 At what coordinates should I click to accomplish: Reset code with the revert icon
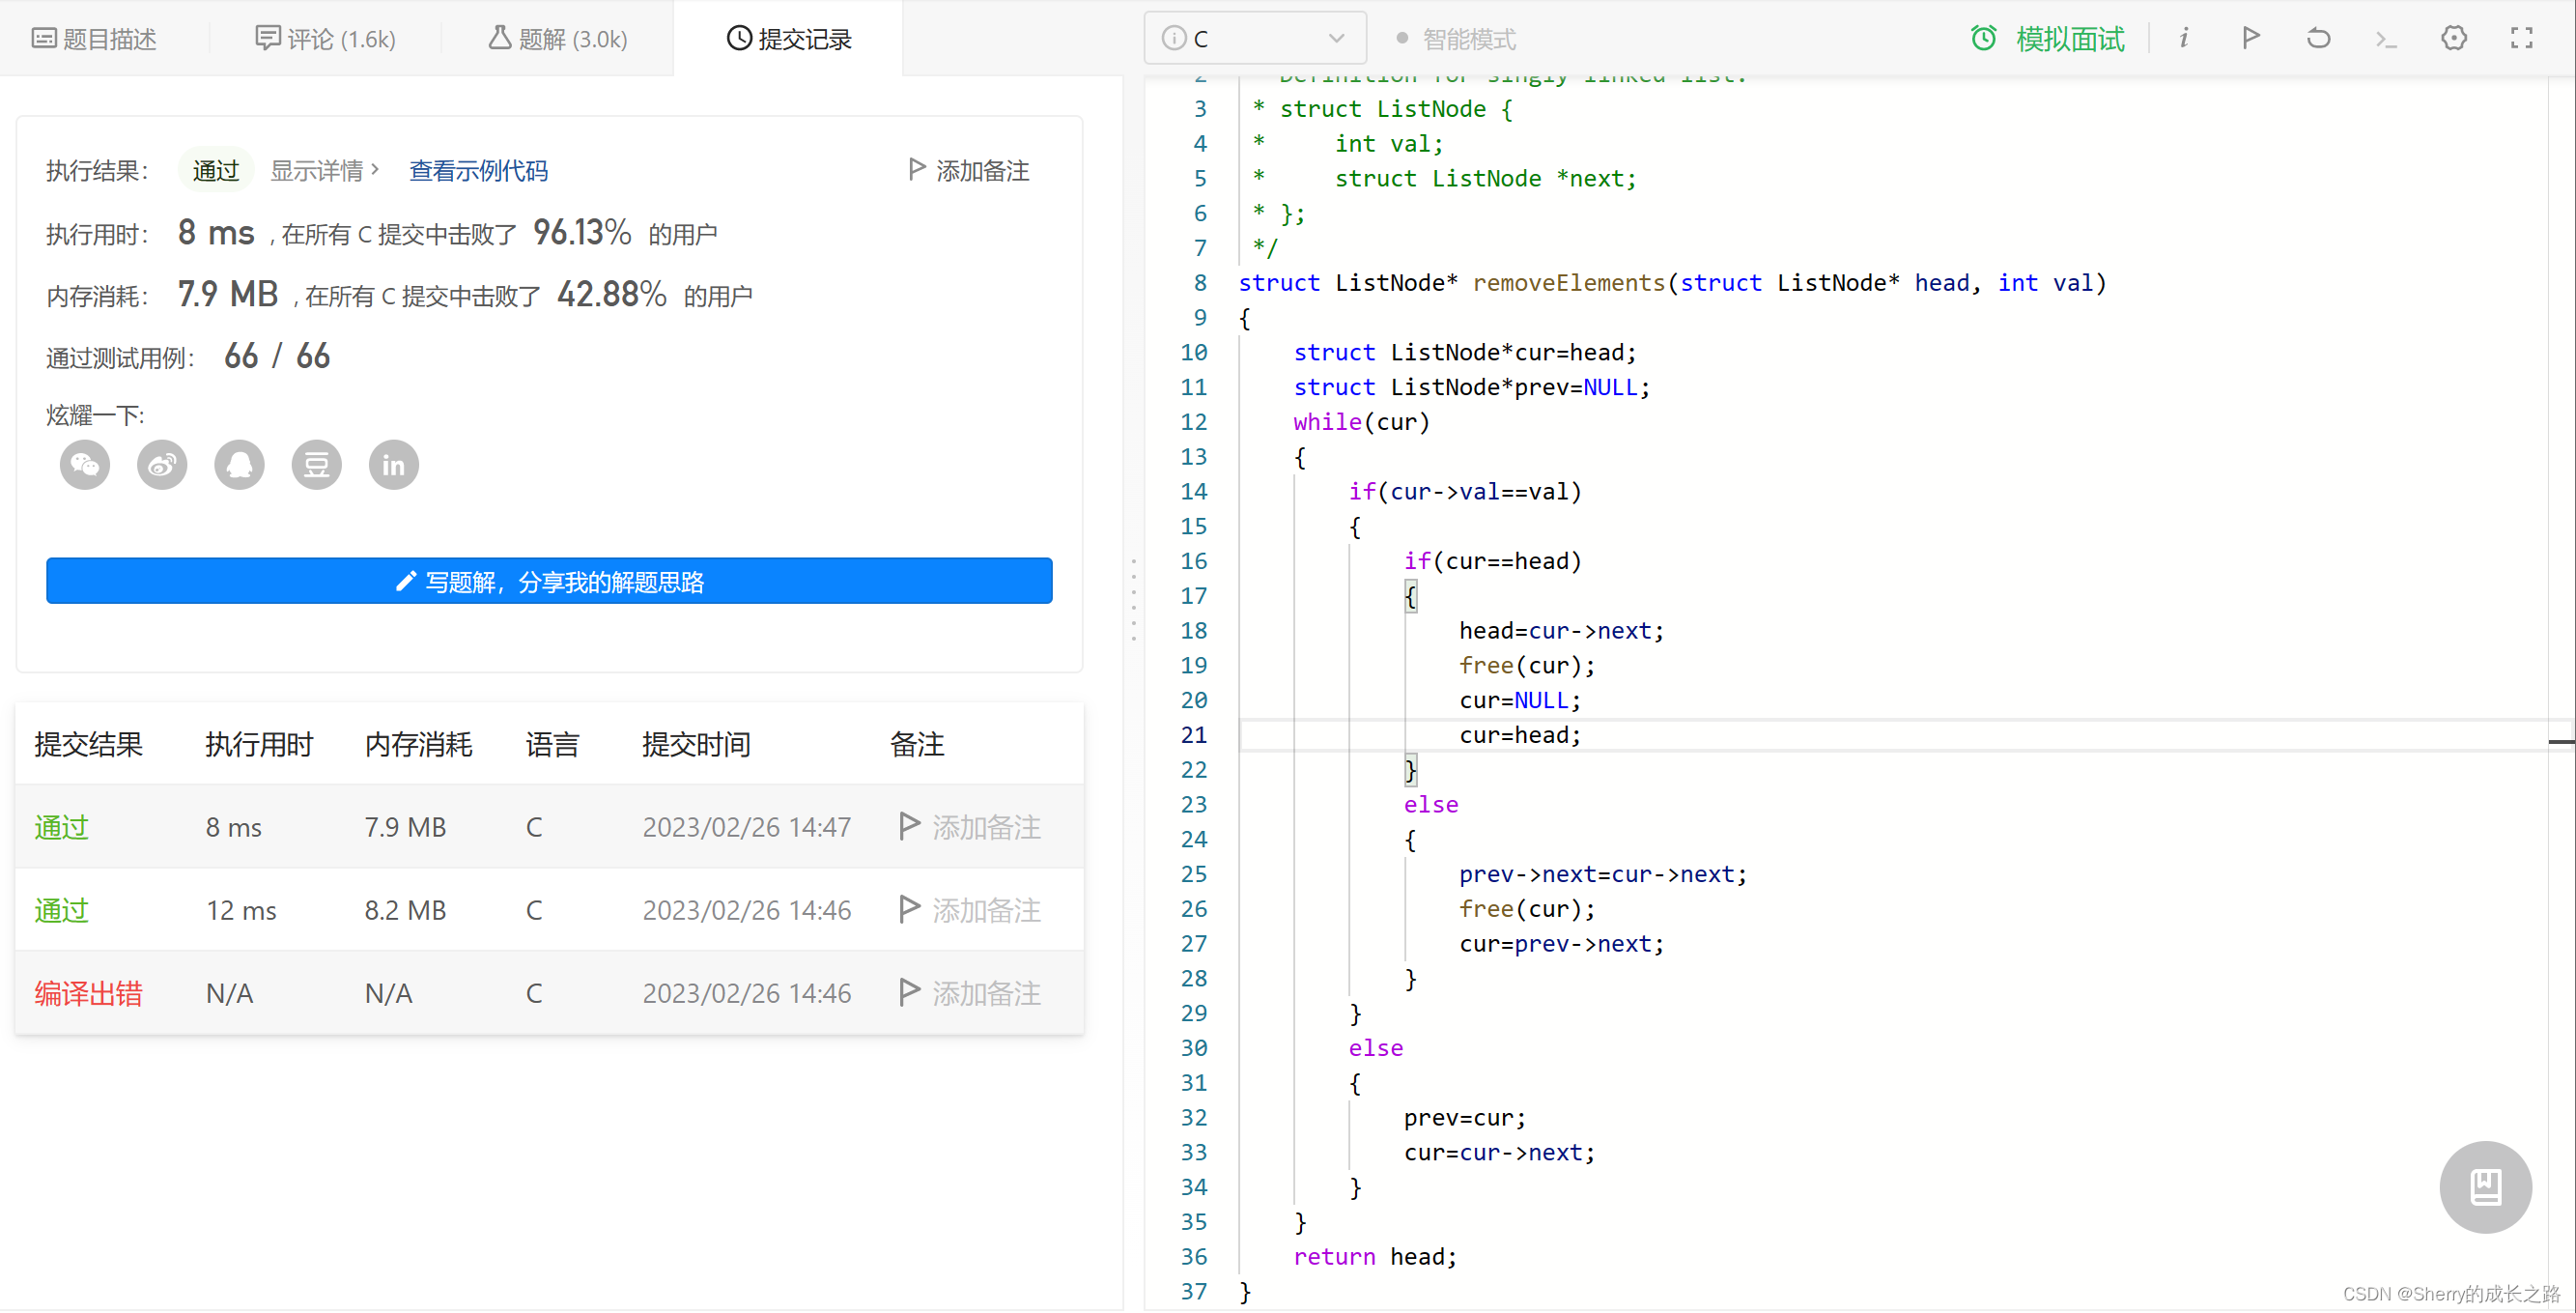(2318, 38)
